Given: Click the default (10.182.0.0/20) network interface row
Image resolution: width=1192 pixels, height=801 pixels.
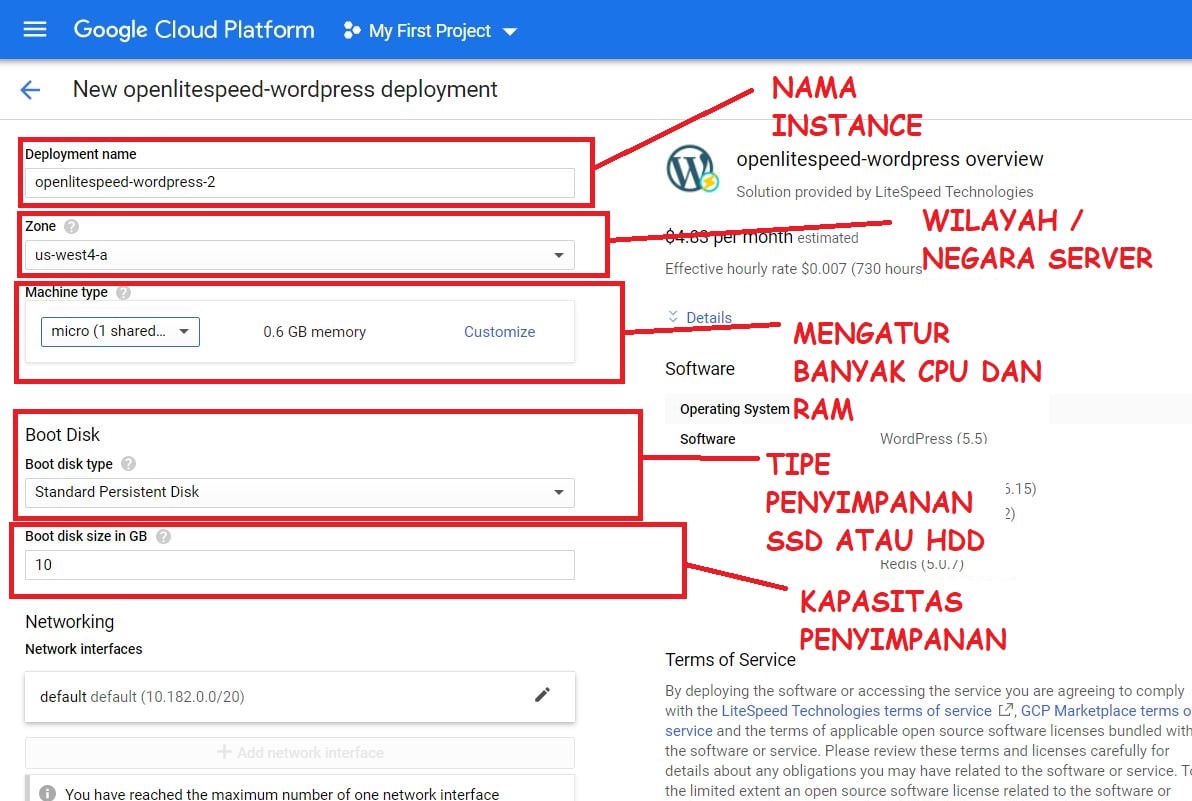Looking at the screenshot, I should tap(300, 697).
